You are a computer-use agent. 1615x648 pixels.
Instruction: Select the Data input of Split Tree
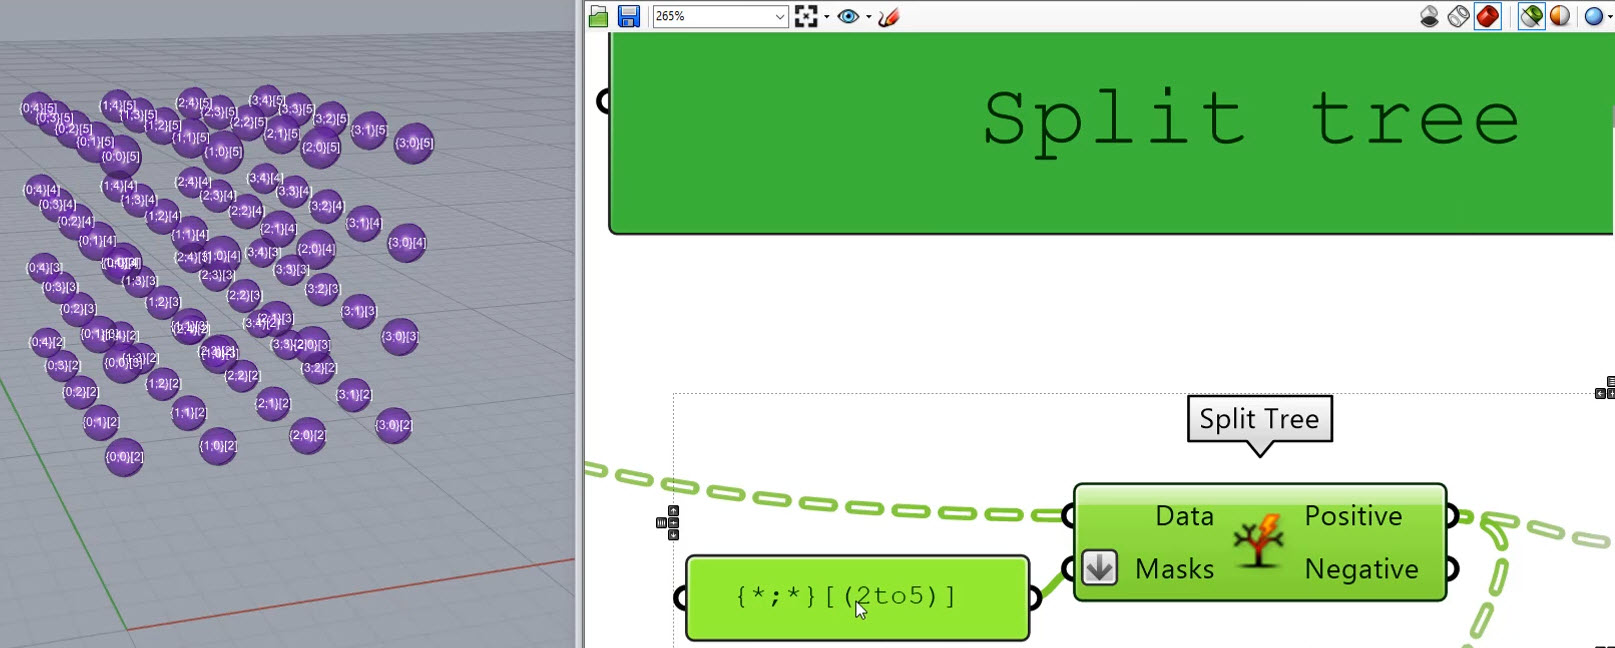(x=1184, y=516)
